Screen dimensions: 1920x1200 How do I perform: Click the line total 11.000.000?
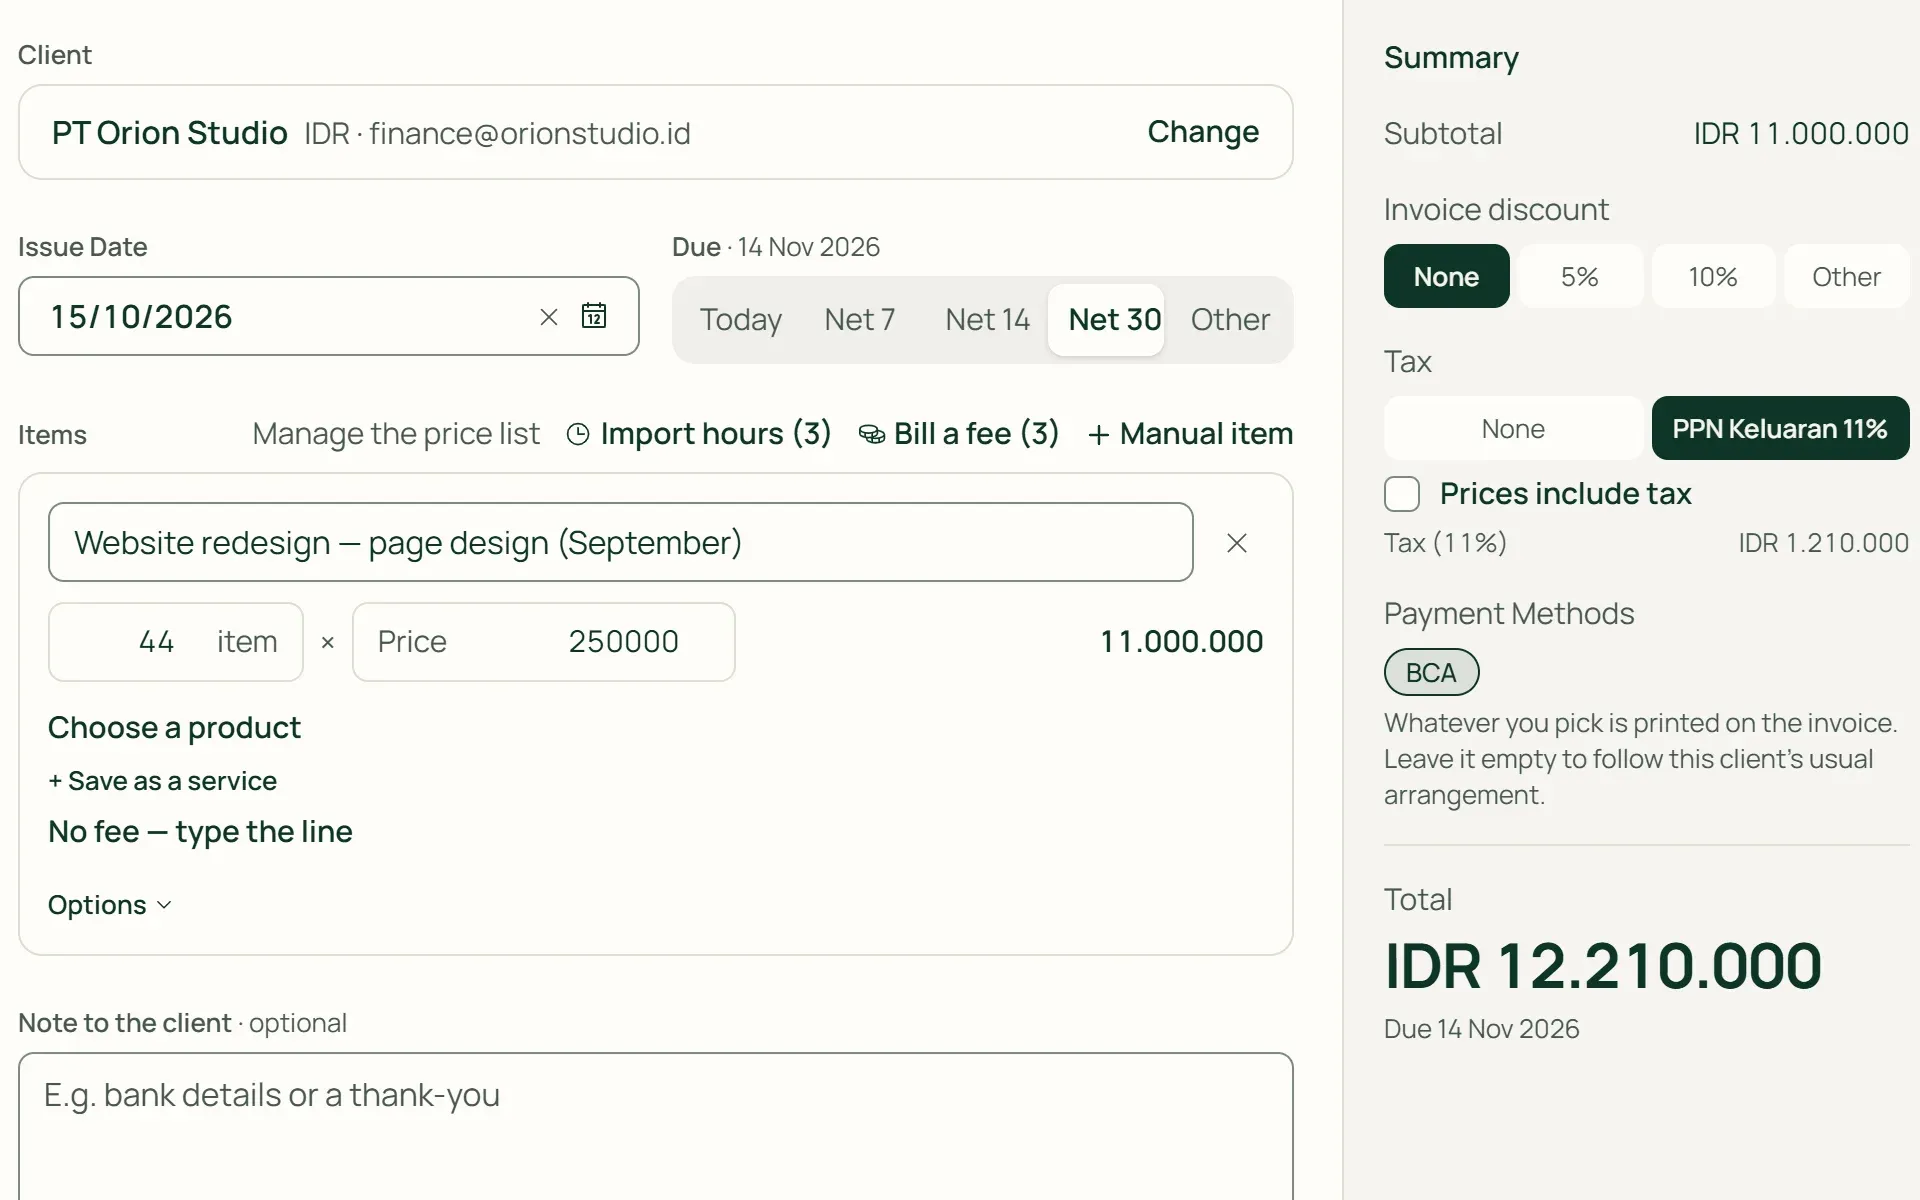pos(1182,642)
